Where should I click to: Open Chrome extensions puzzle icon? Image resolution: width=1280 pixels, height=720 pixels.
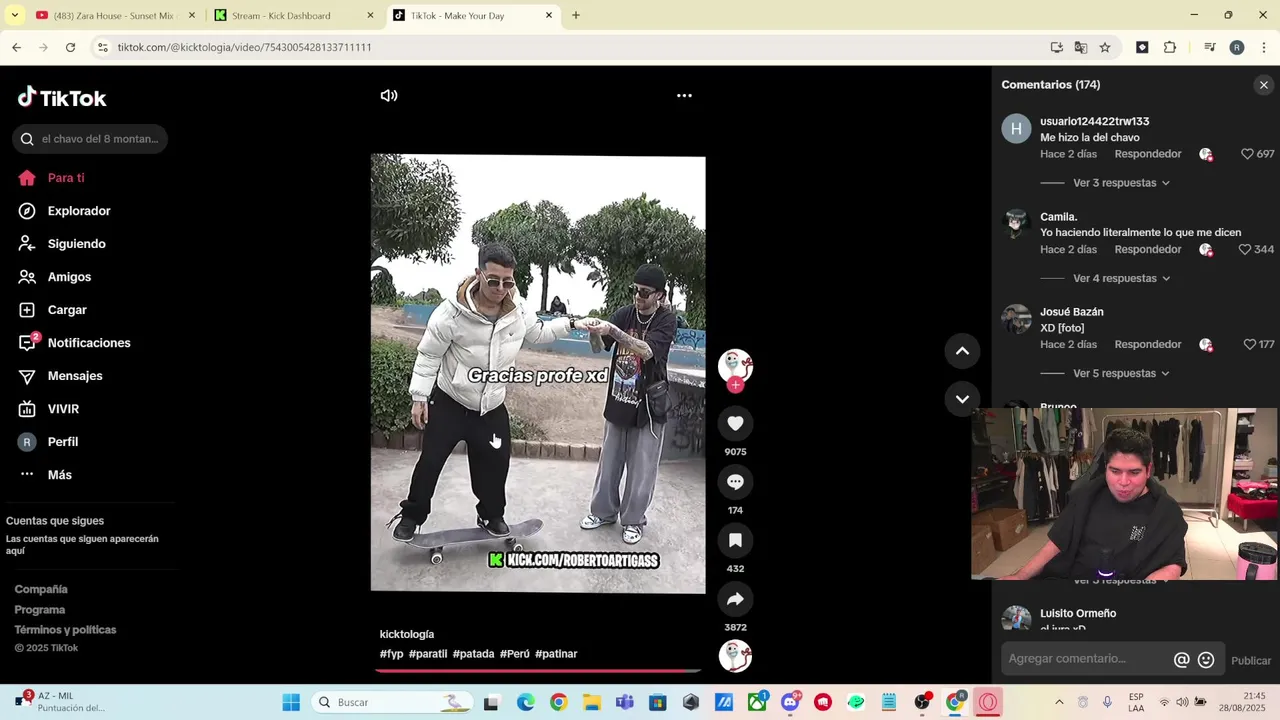coord(1170,47)
